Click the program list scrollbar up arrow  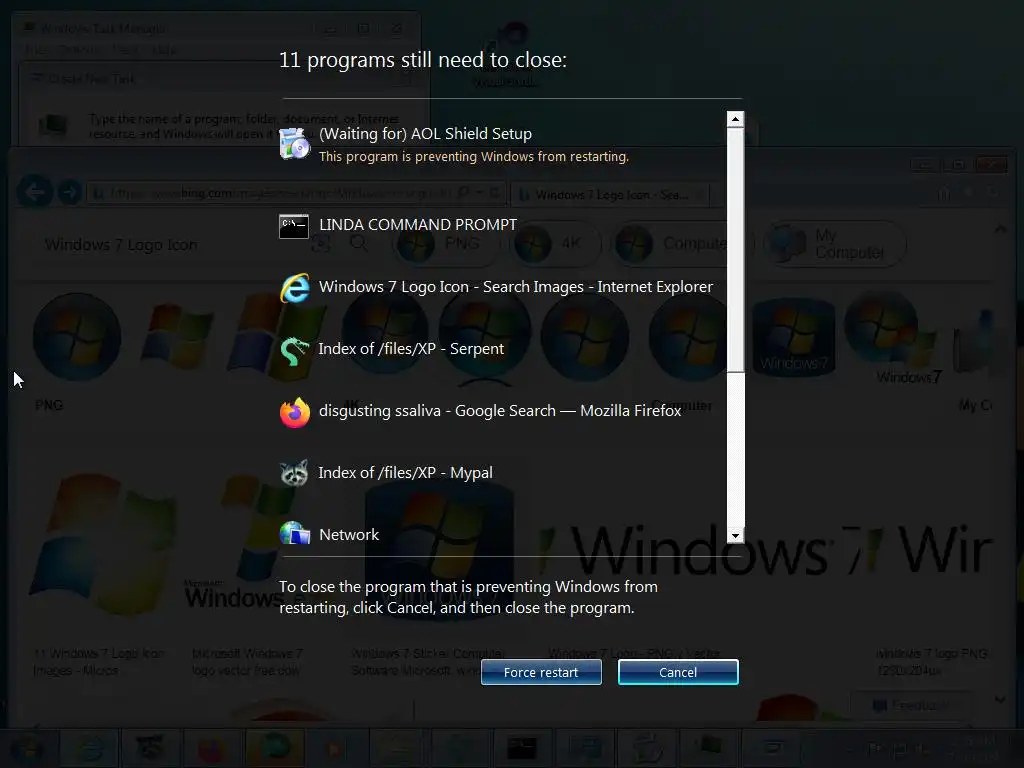[735, 119]
